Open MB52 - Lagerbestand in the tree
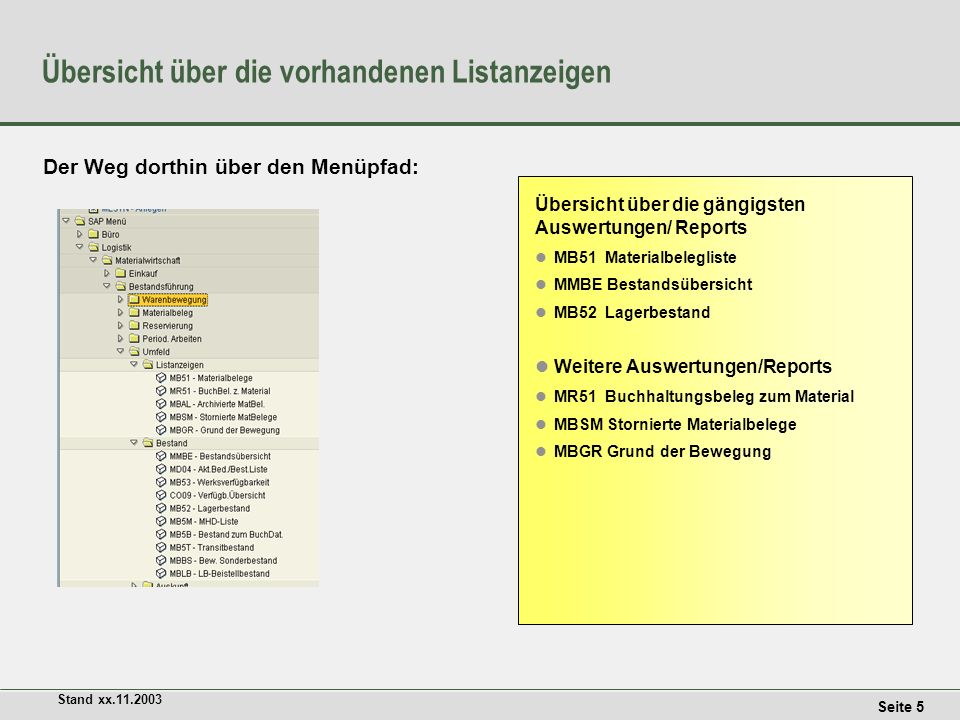The image size is (960, 720). point(209,508)
